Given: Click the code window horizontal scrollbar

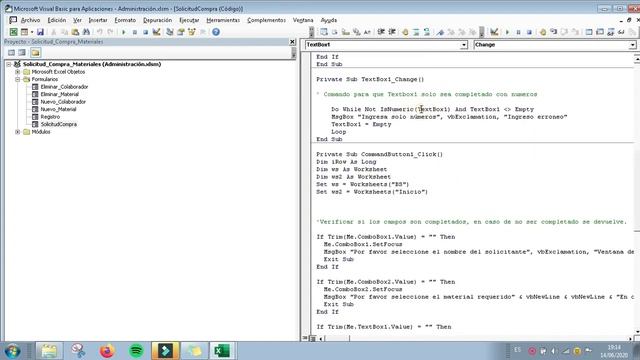Looking at the screenshot, I should click(476, 338).
